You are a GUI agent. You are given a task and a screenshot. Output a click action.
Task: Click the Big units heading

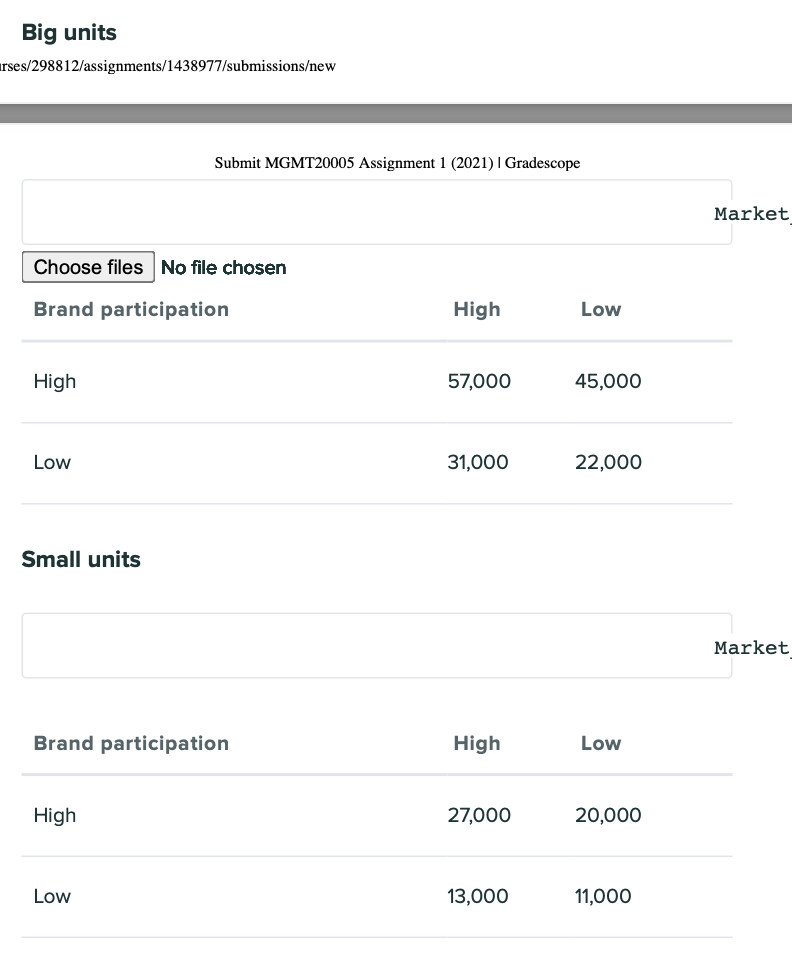69,33
